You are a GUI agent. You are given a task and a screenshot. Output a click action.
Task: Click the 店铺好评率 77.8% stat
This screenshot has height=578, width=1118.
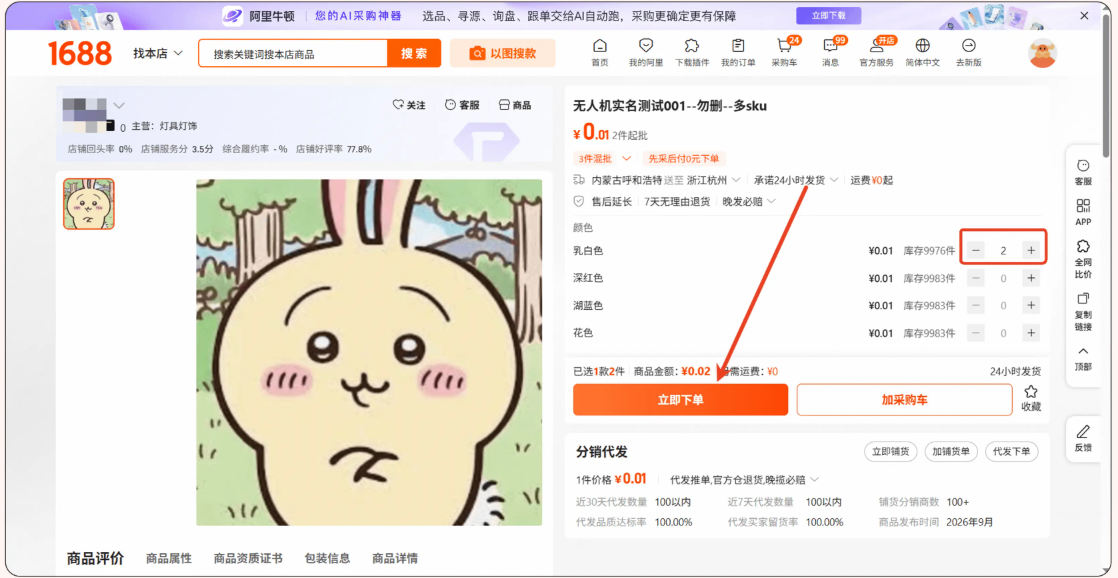click(334, 149)
